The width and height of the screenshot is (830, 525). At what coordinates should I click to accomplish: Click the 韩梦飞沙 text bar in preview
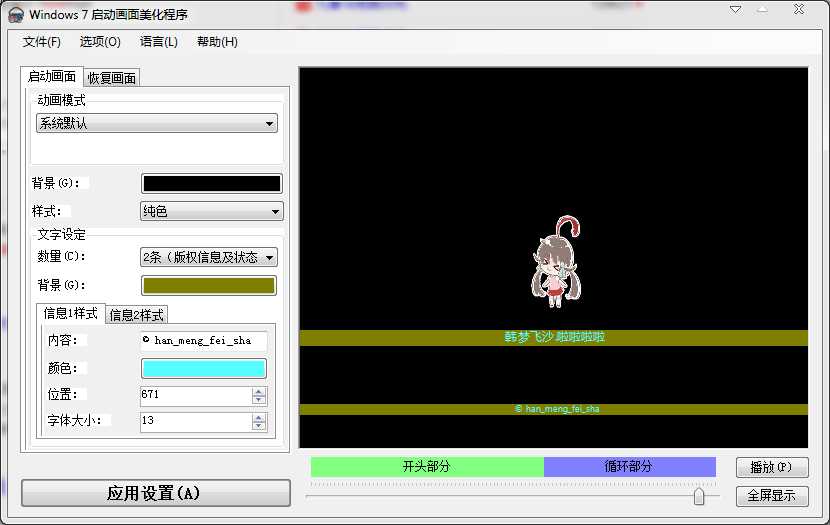(554, 338)
